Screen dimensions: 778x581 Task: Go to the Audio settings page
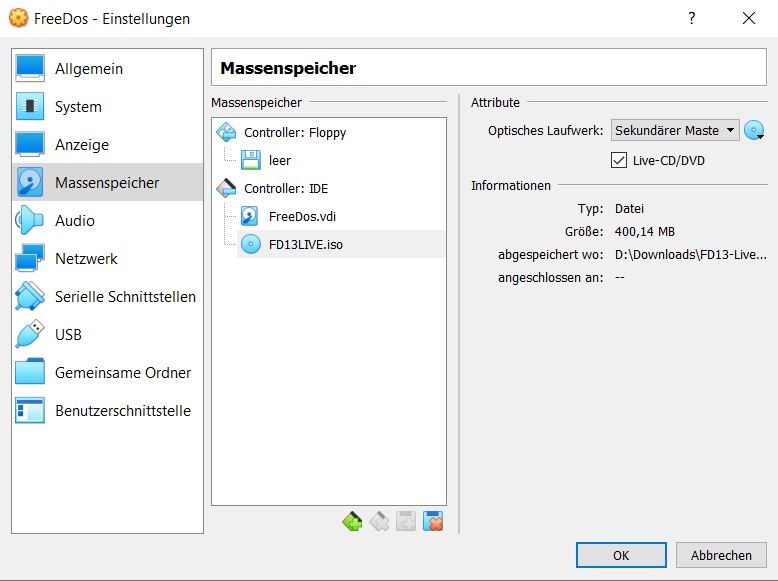point(107,220)
